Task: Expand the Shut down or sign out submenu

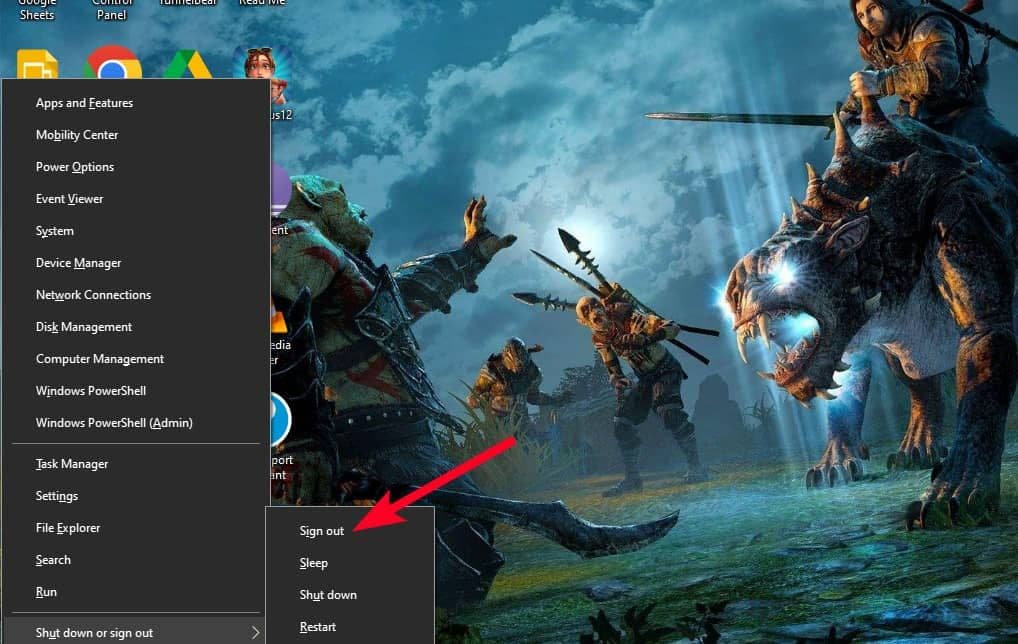Action: (x=95, y=632)
